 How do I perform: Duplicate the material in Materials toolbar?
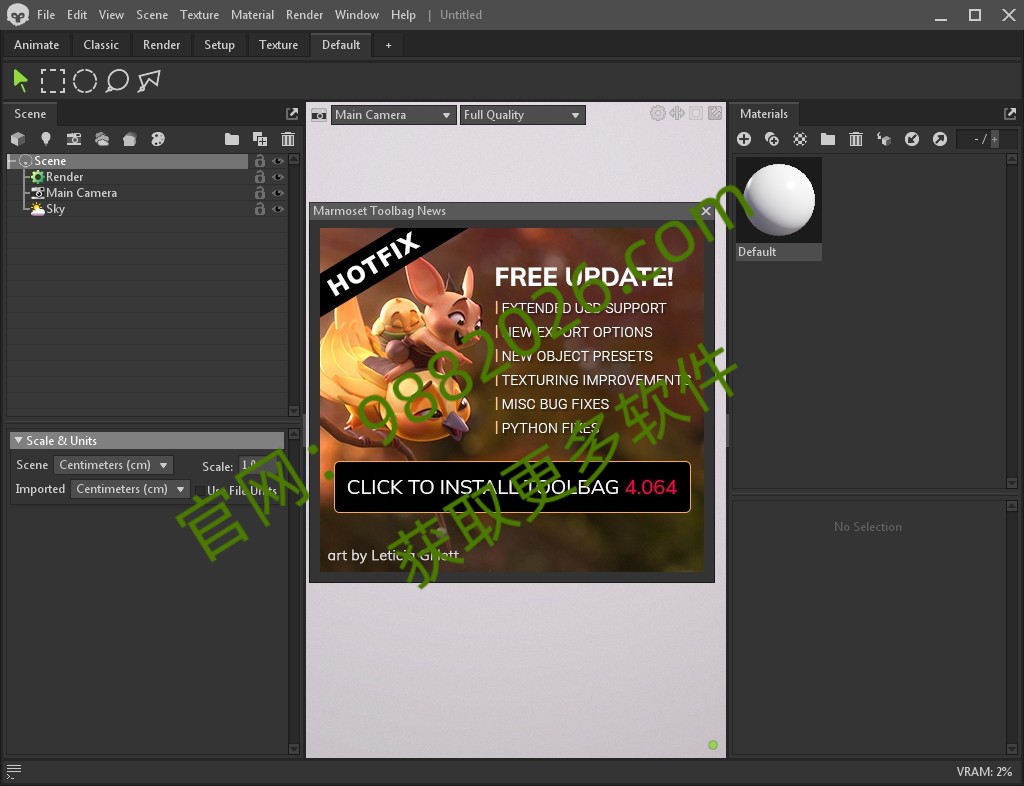(772, 139)
